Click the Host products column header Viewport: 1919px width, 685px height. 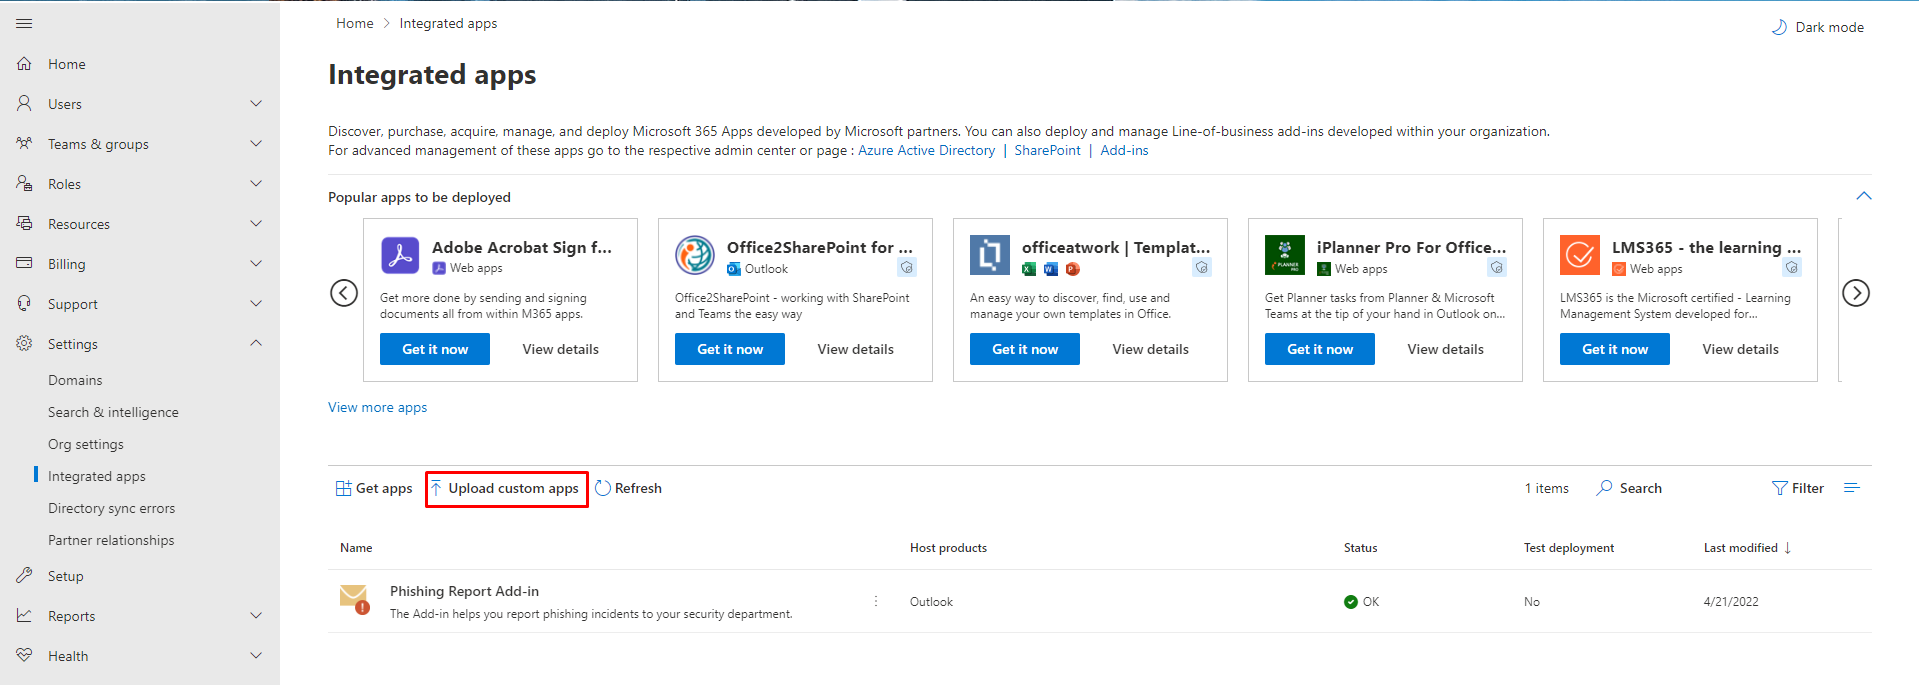pyautogui.click(x=948, y=548)
